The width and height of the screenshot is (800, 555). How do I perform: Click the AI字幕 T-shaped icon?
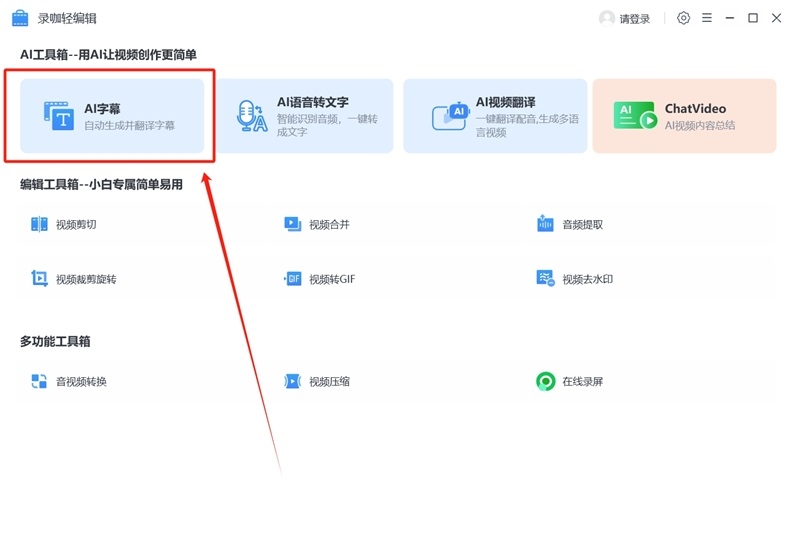click(x=59, y=116)
